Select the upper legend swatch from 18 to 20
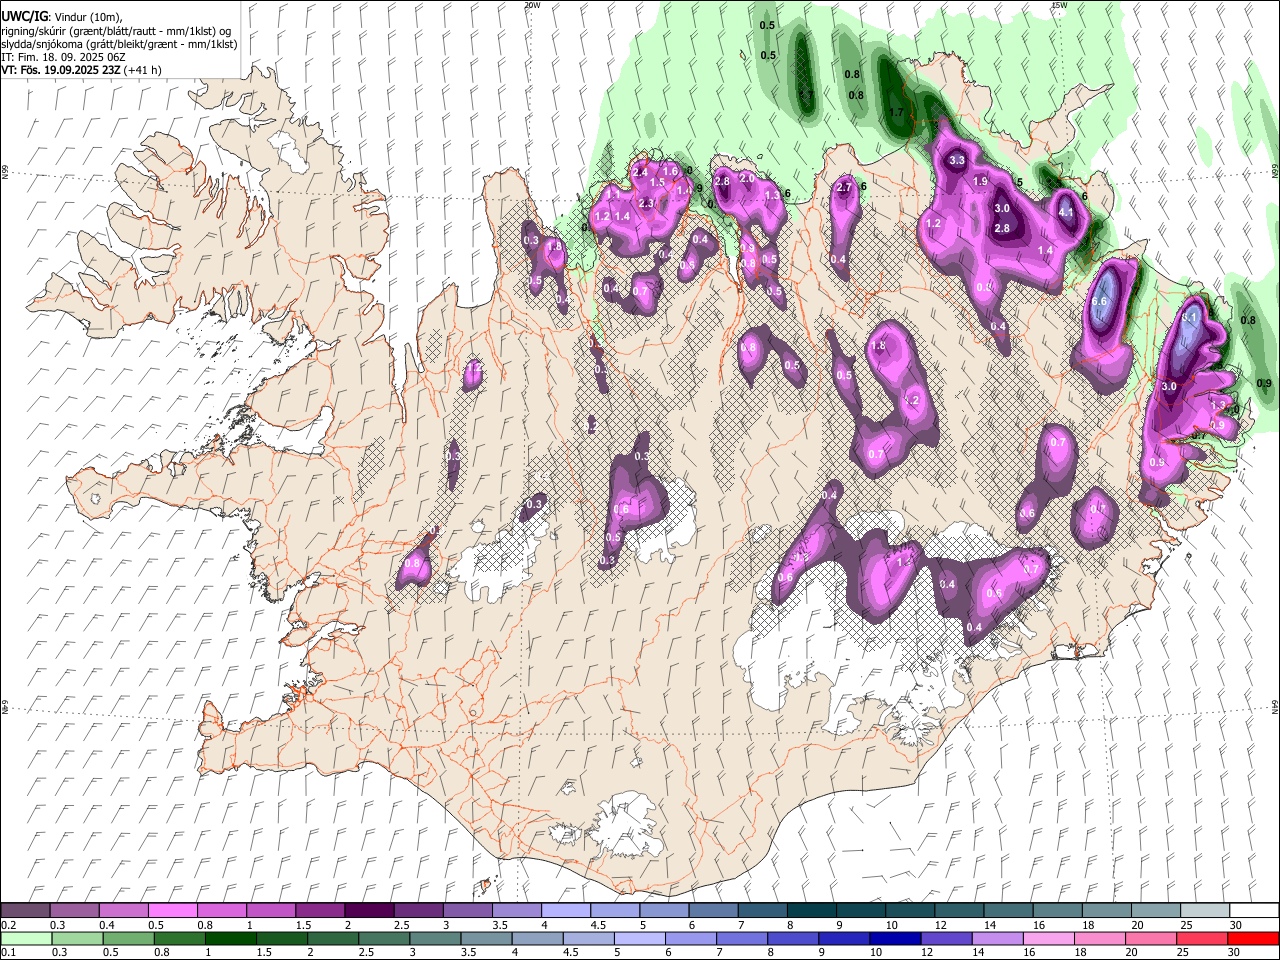Image resolution: width=1280 pixels, height=960 pixels. coord(1107,910)
